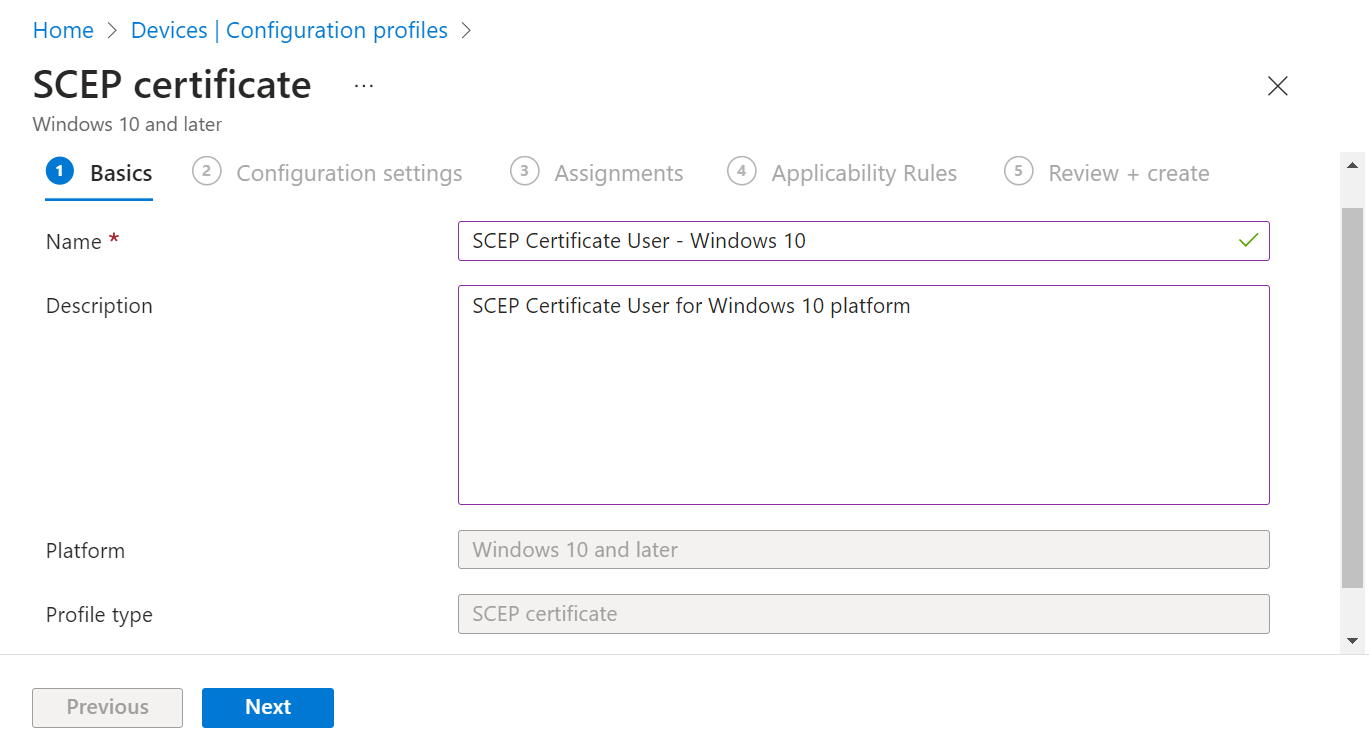
Task: Click the vertical scrollbar thumb
Action: coord(1352,395)
